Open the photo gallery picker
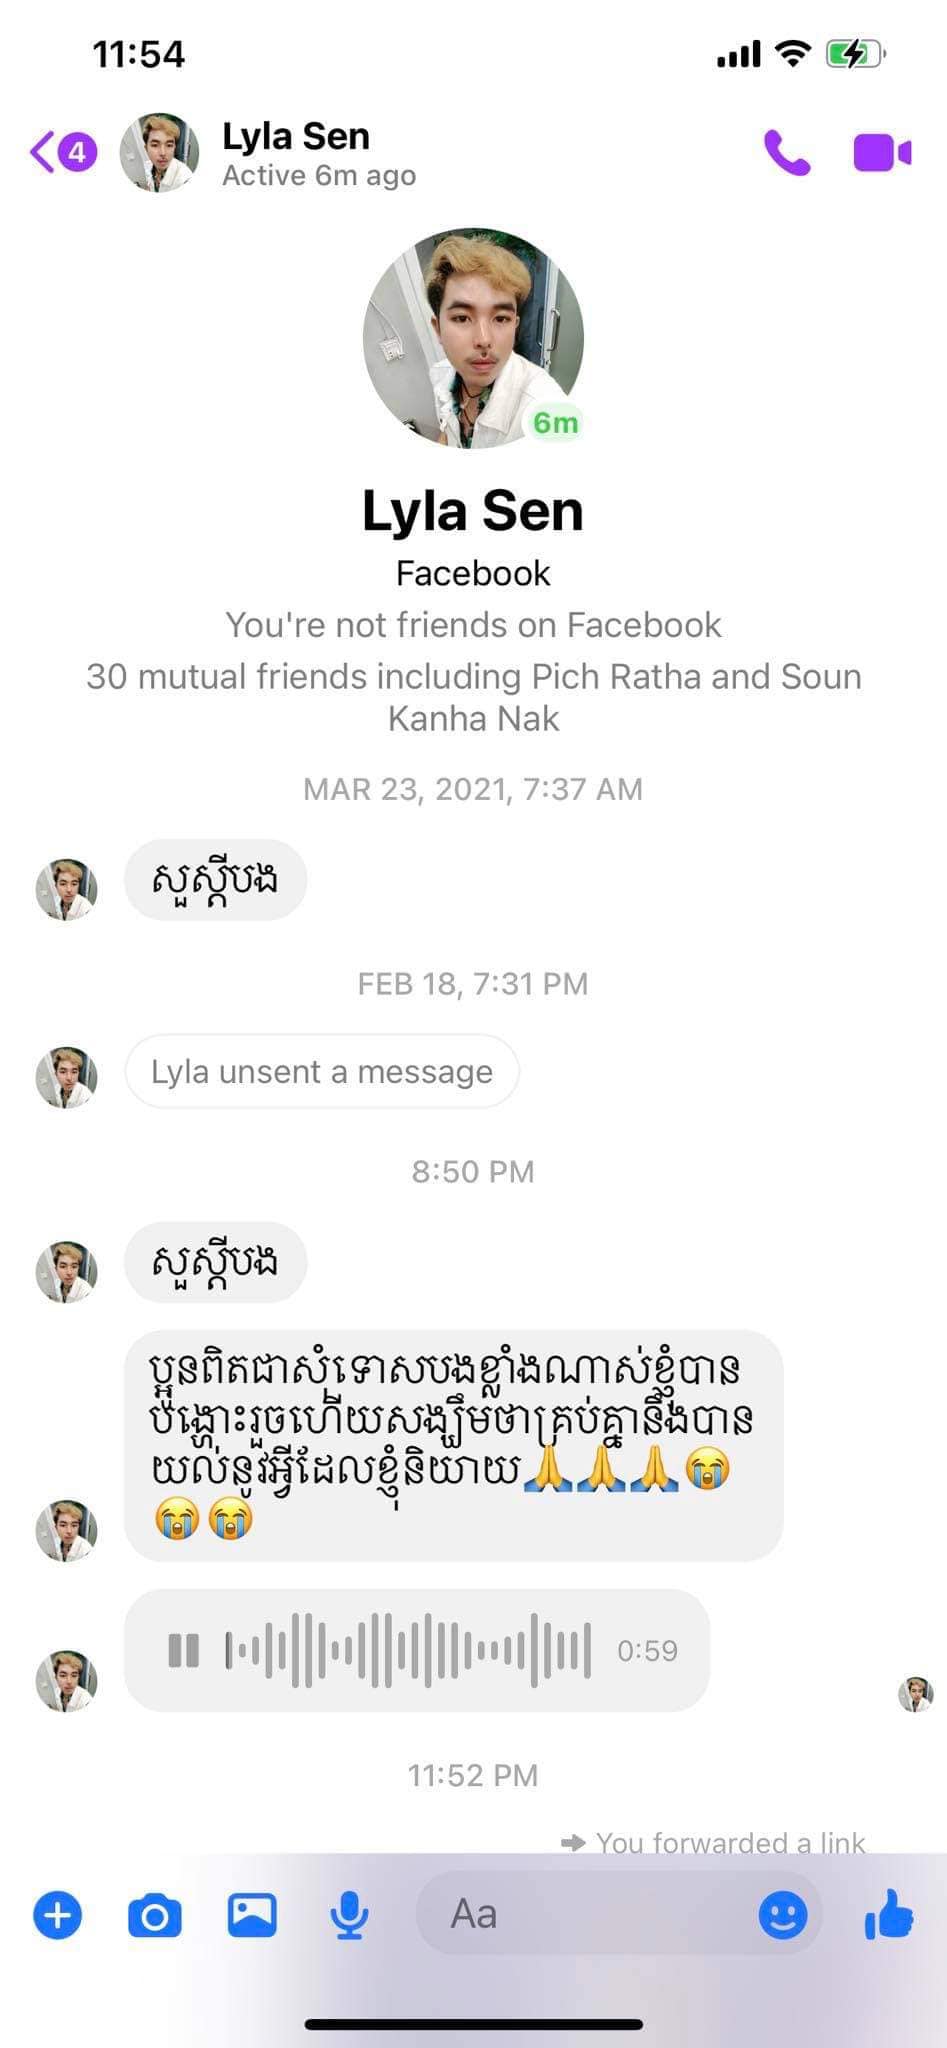Image resolution: width=947 pixels, height=2048 pixels. (x=252, y=1915)
